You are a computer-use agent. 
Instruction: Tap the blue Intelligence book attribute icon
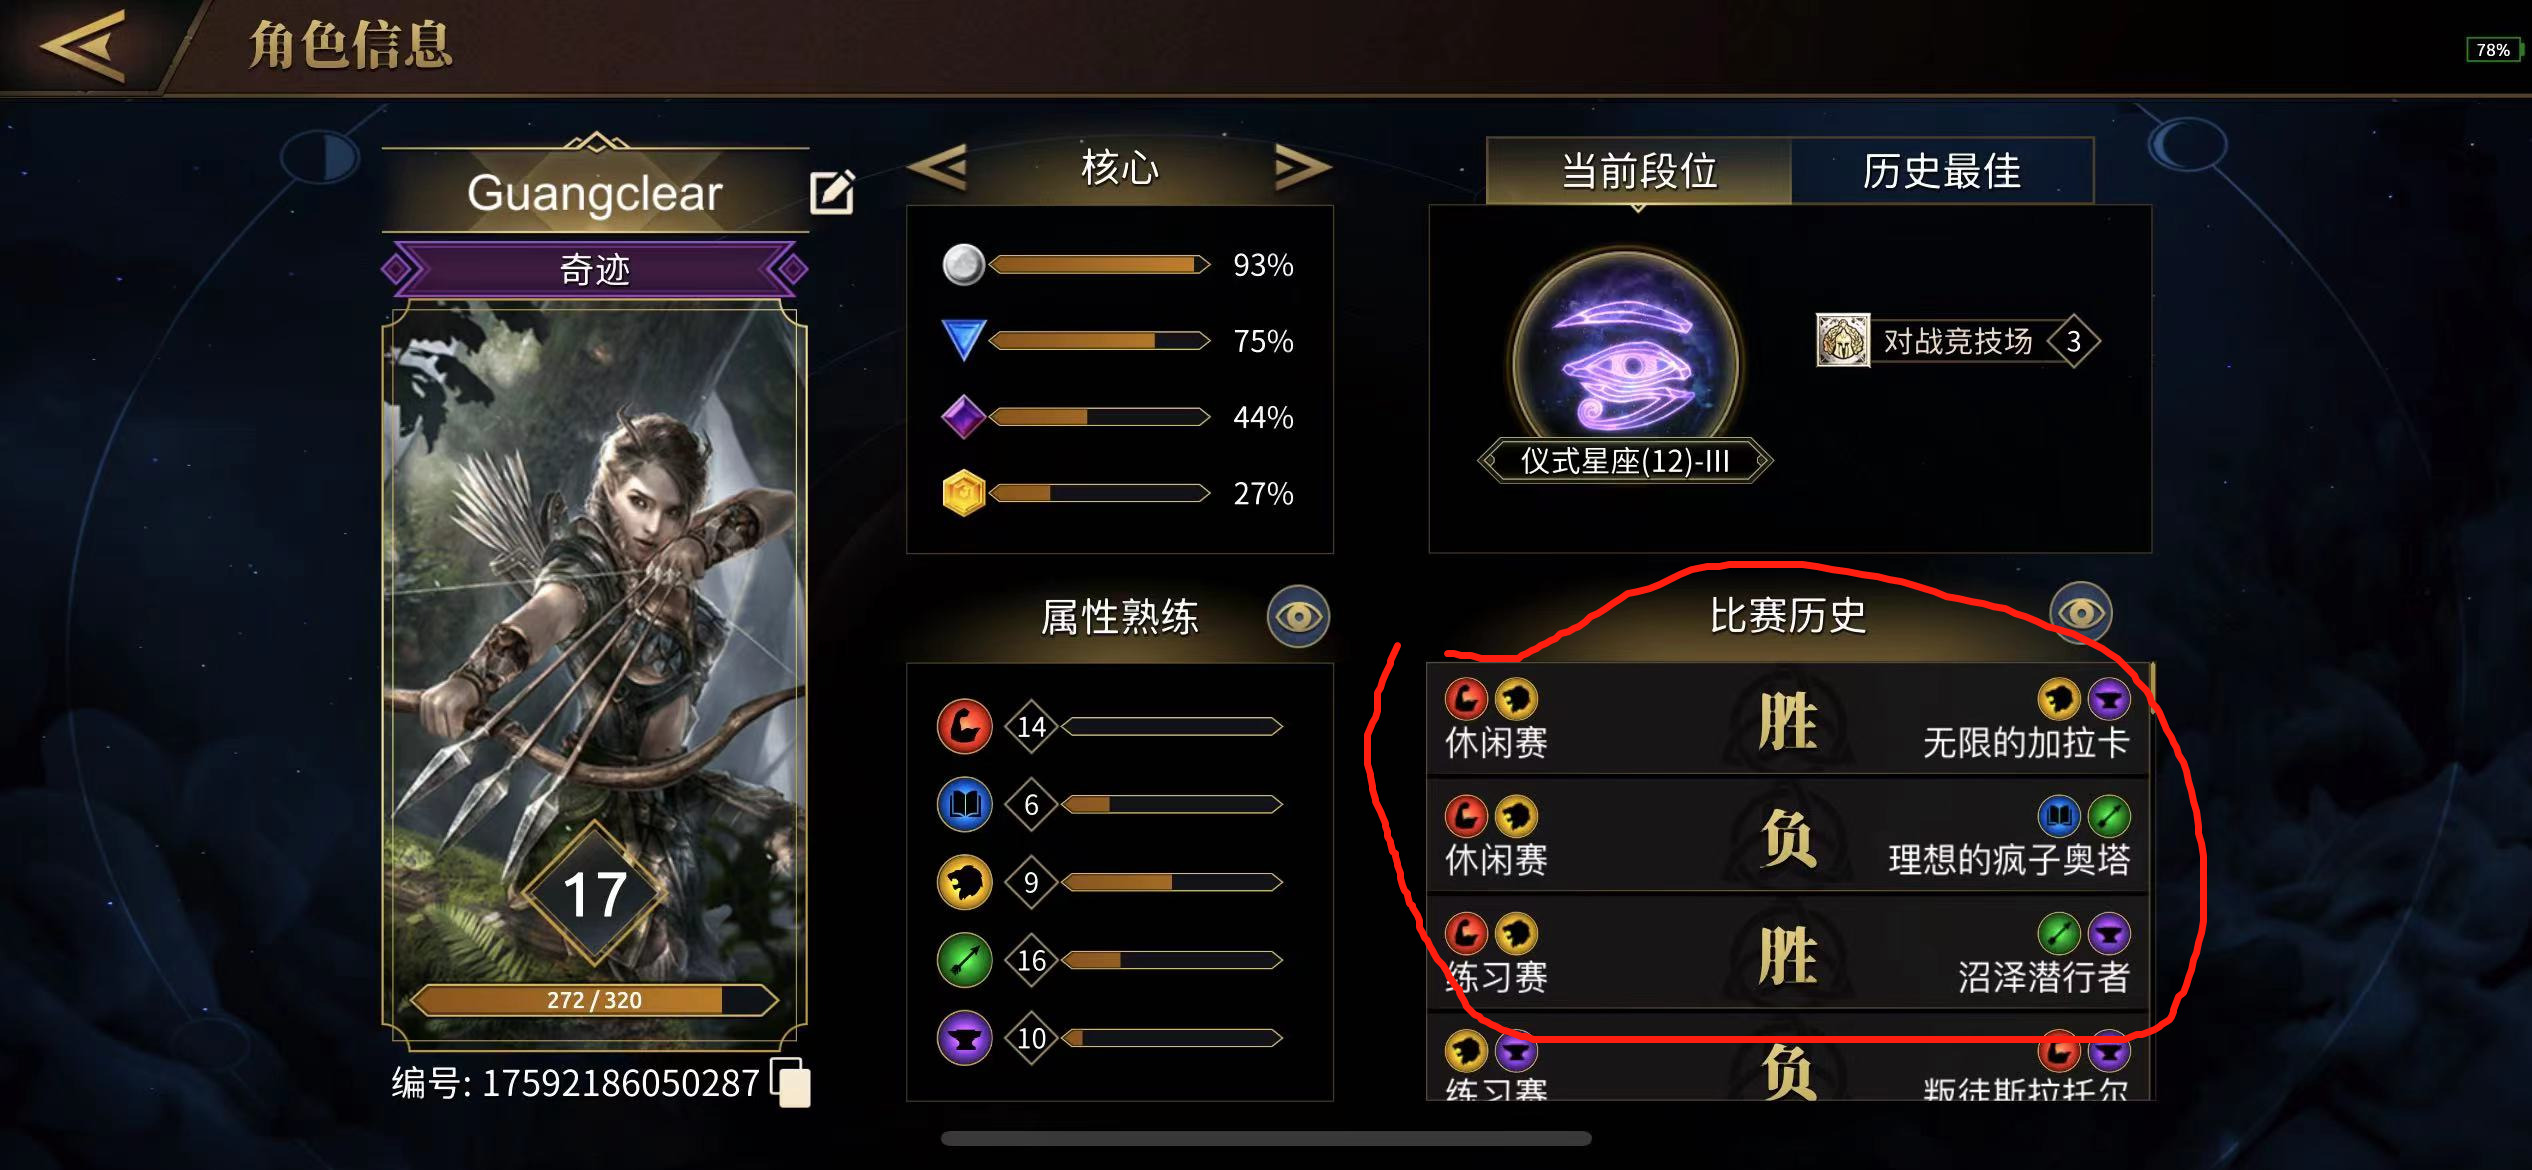(964, 804)
